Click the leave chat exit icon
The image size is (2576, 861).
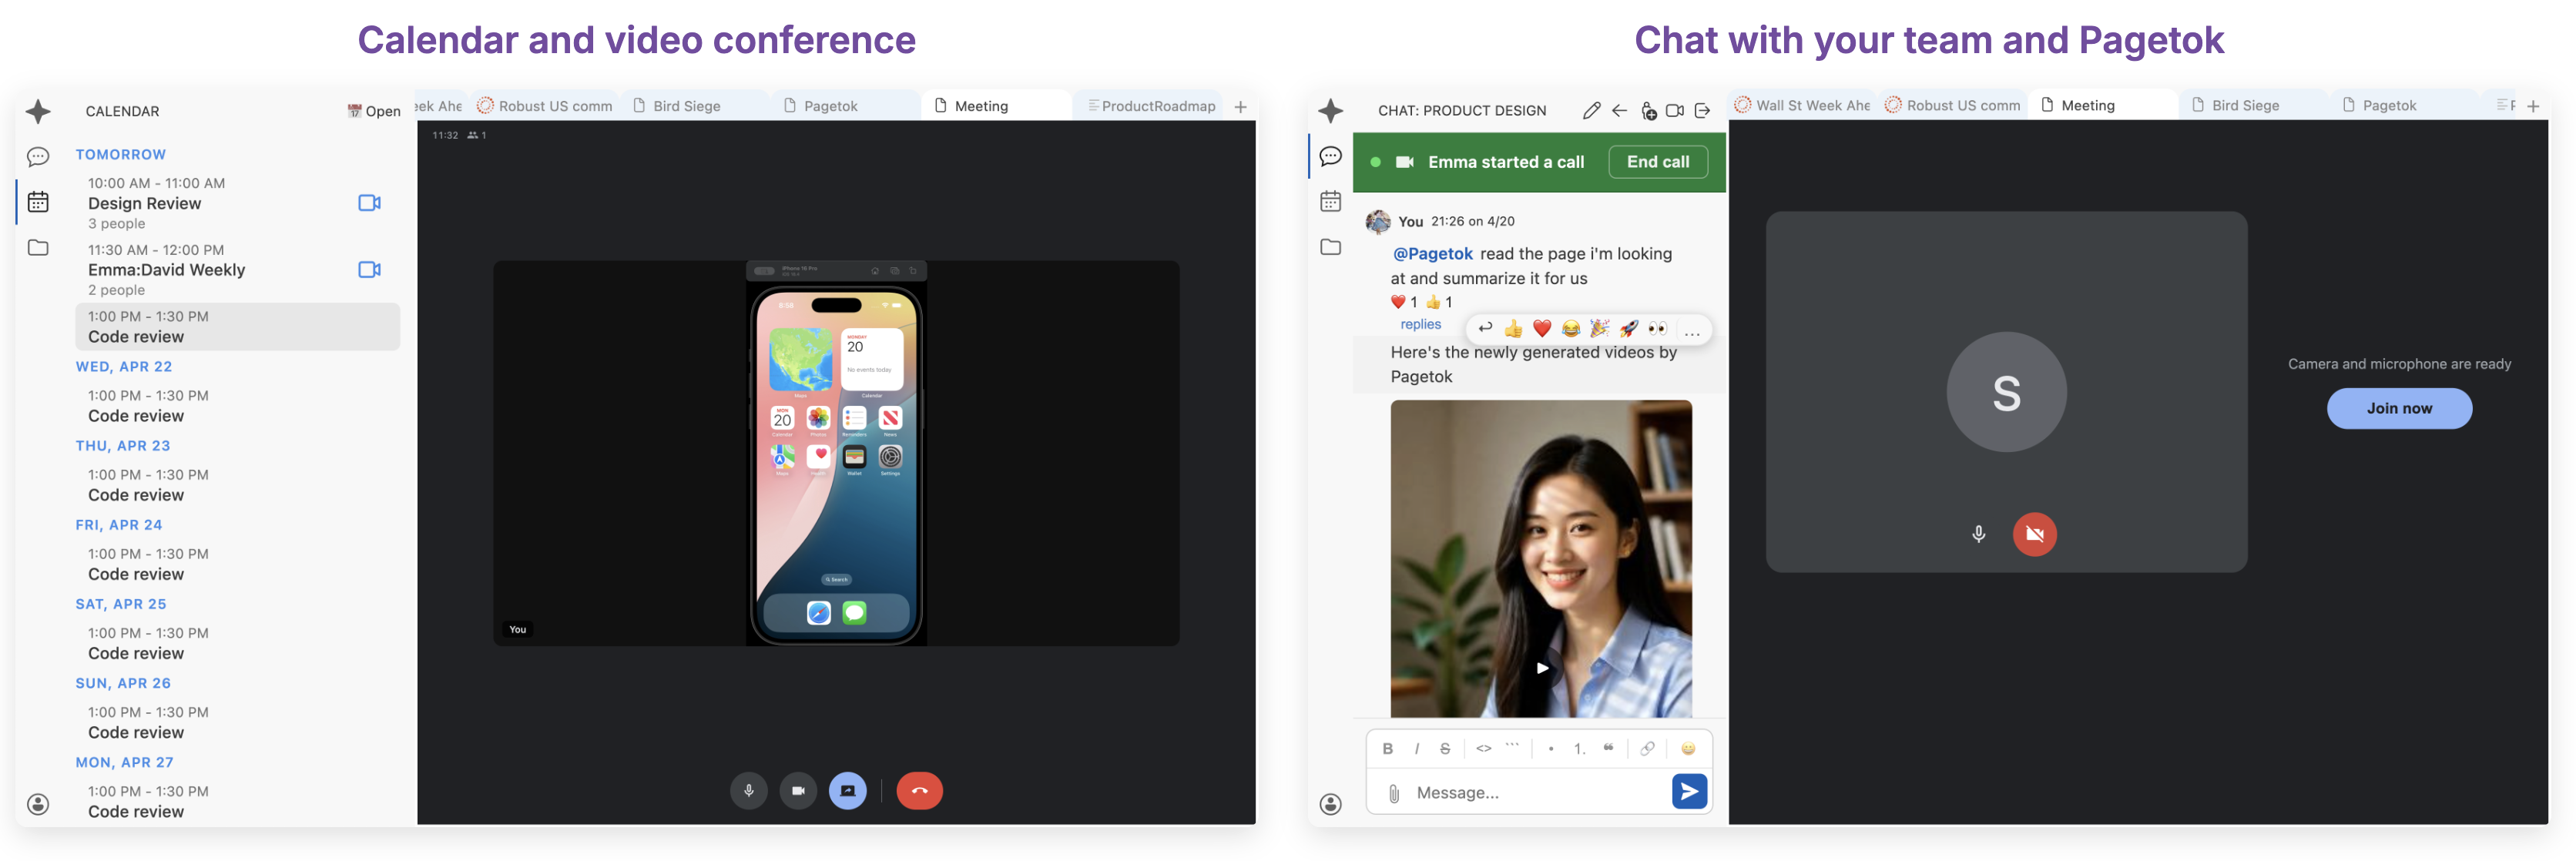click(x=1702, y=111)
